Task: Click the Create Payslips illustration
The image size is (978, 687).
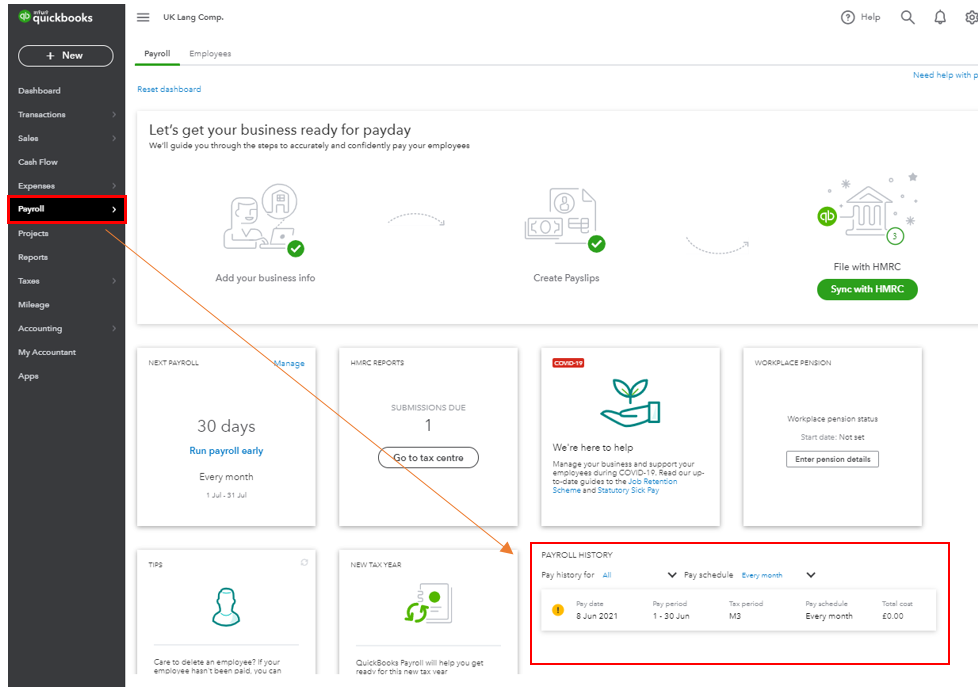Action: 565,220
